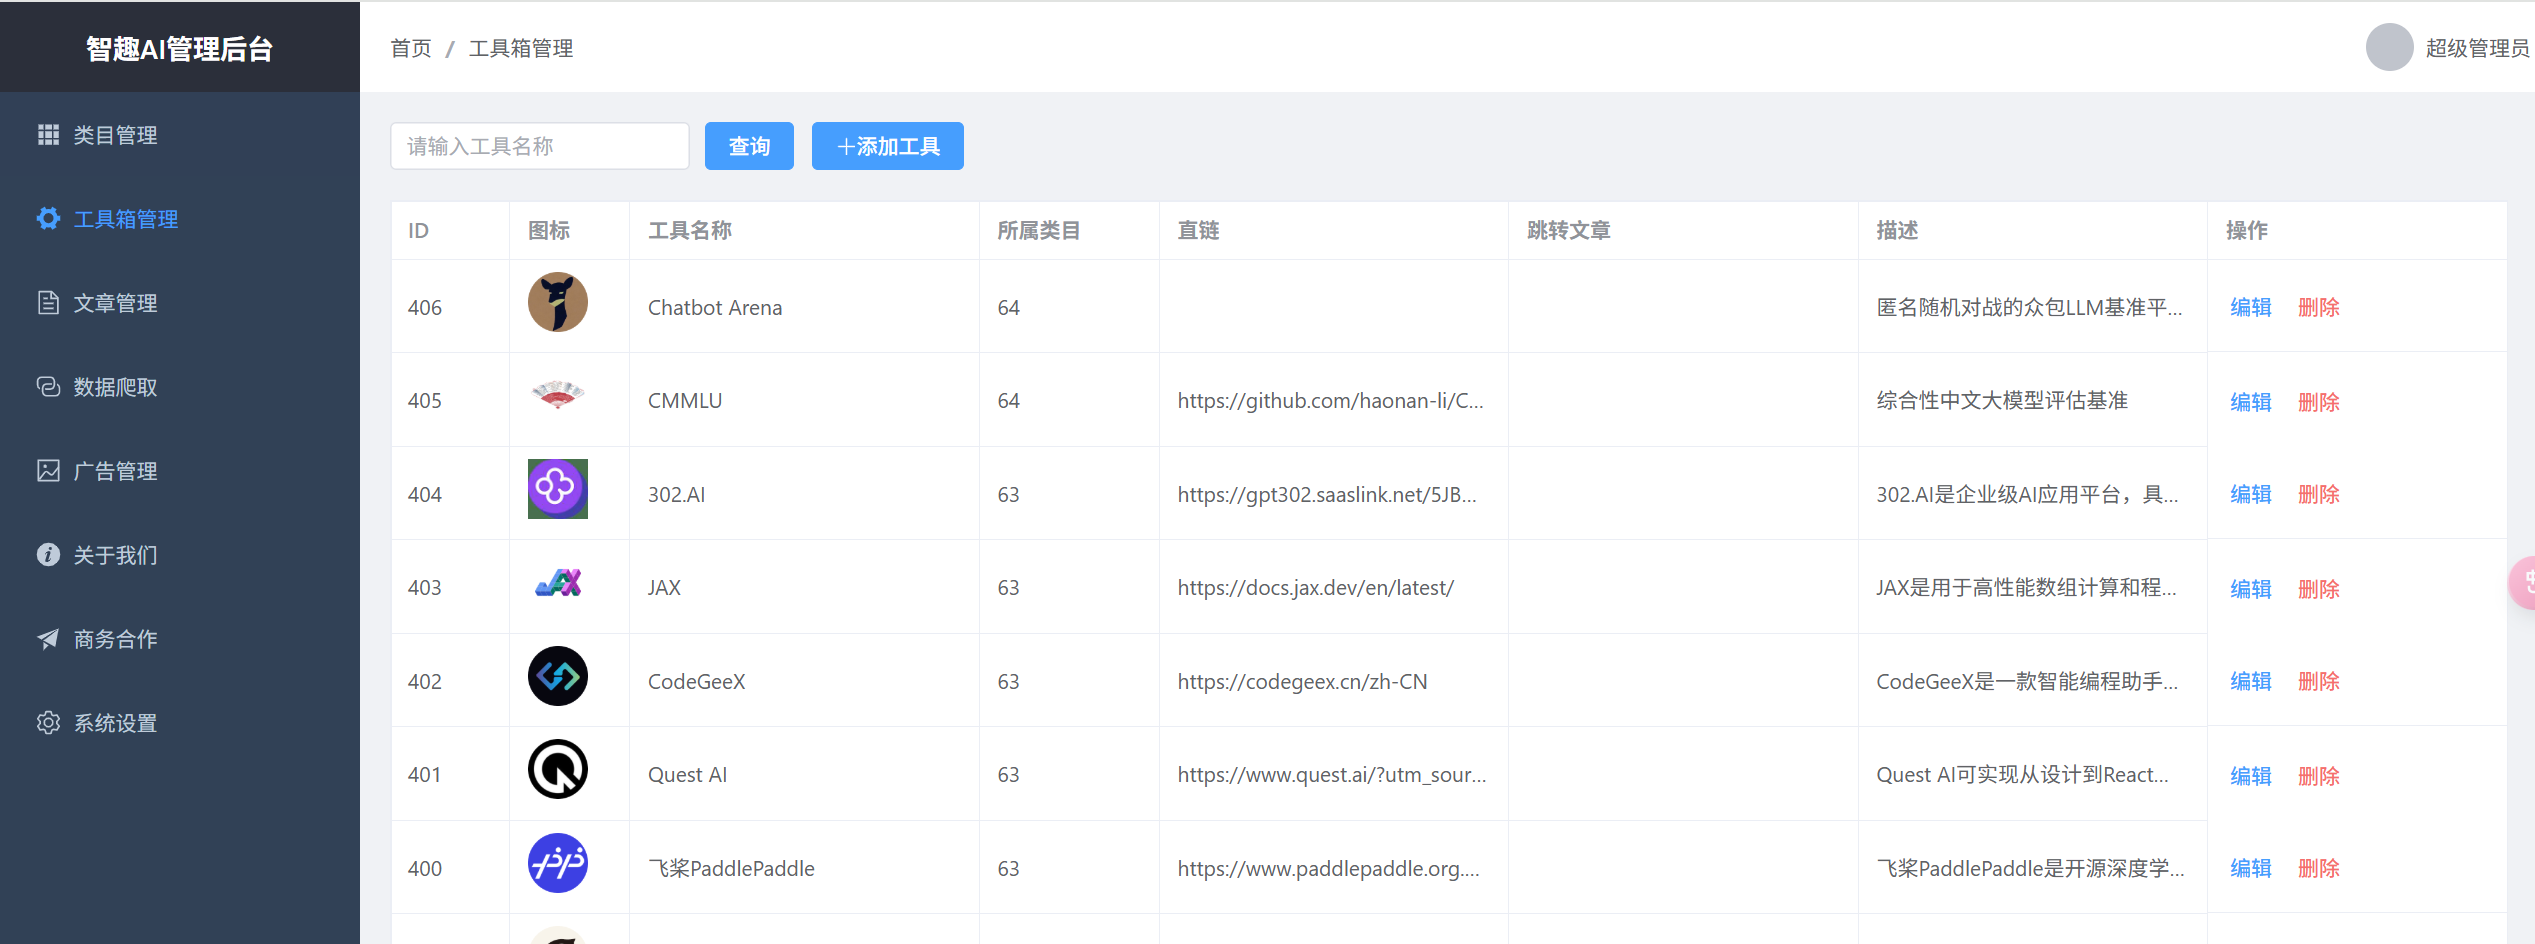Edit the 302.AI tool entry
2535x944 pixels.
pos(2251,494)
